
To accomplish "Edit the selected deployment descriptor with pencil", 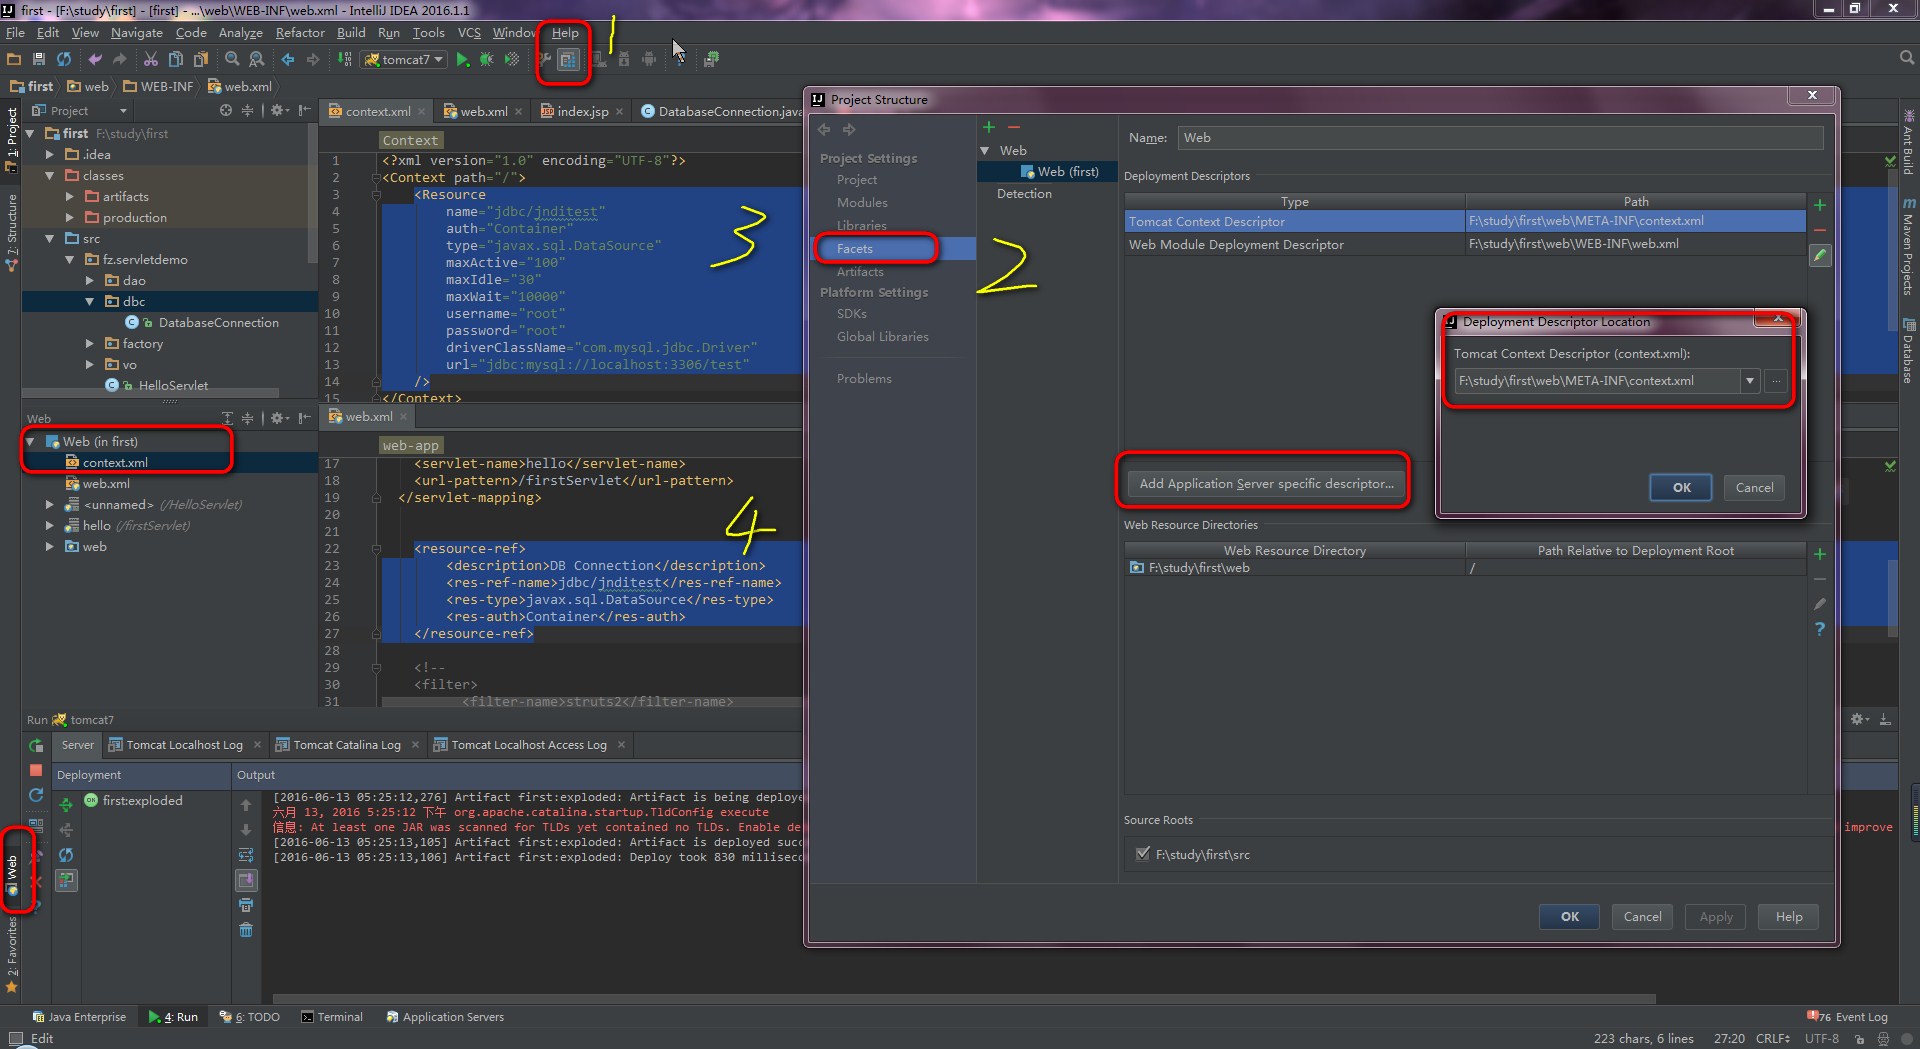I will (1820, 256).
